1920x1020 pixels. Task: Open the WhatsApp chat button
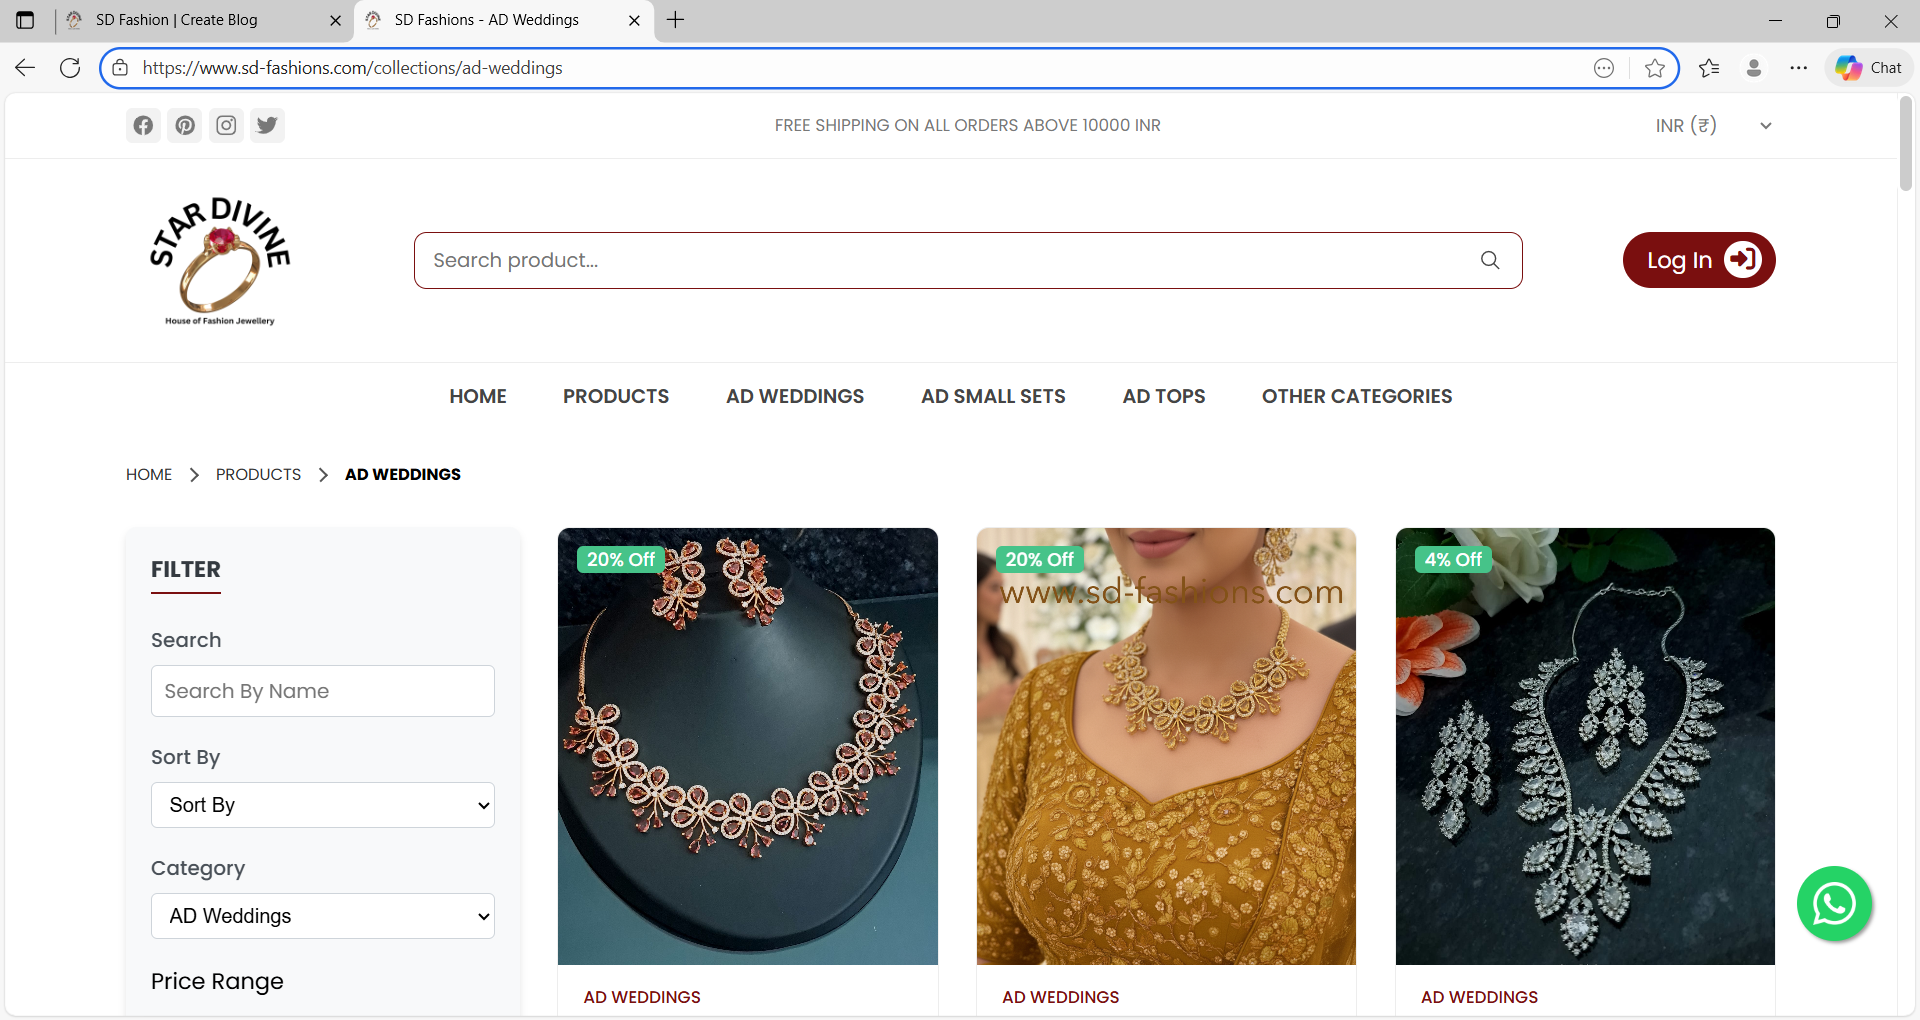[1833, 903]
